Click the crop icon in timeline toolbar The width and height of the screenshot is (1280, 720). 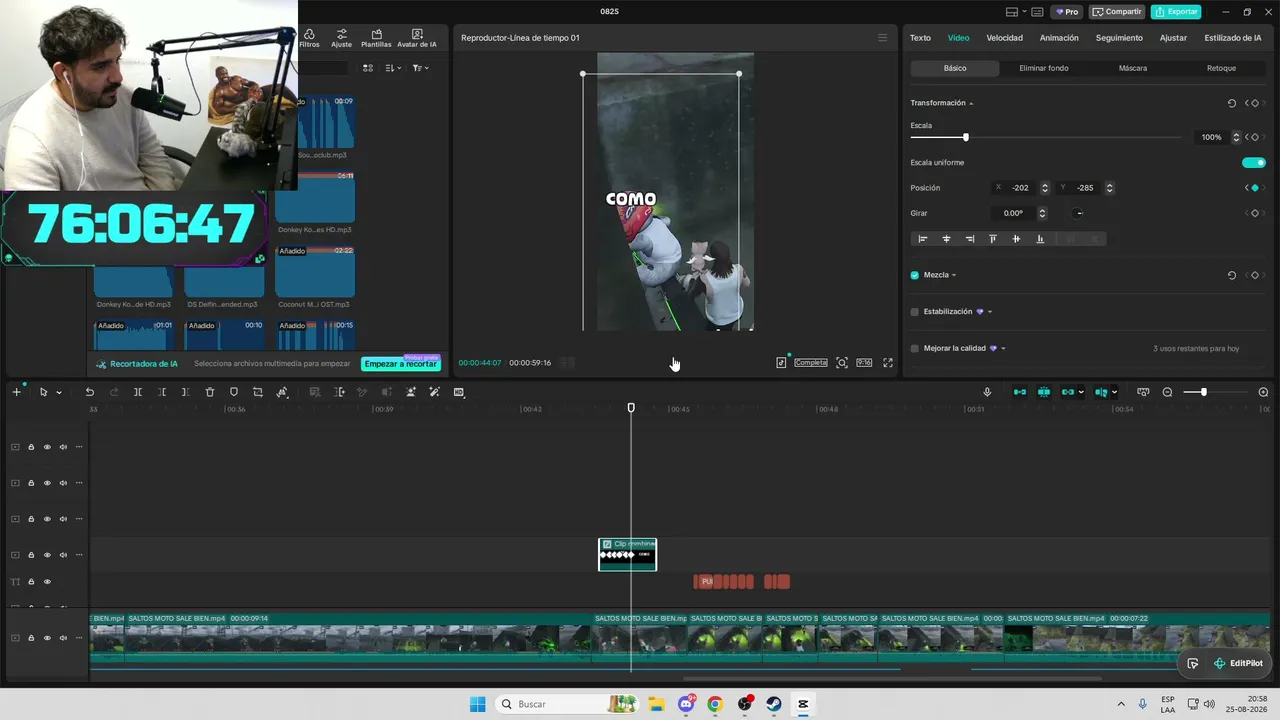[x=258, y=392]
